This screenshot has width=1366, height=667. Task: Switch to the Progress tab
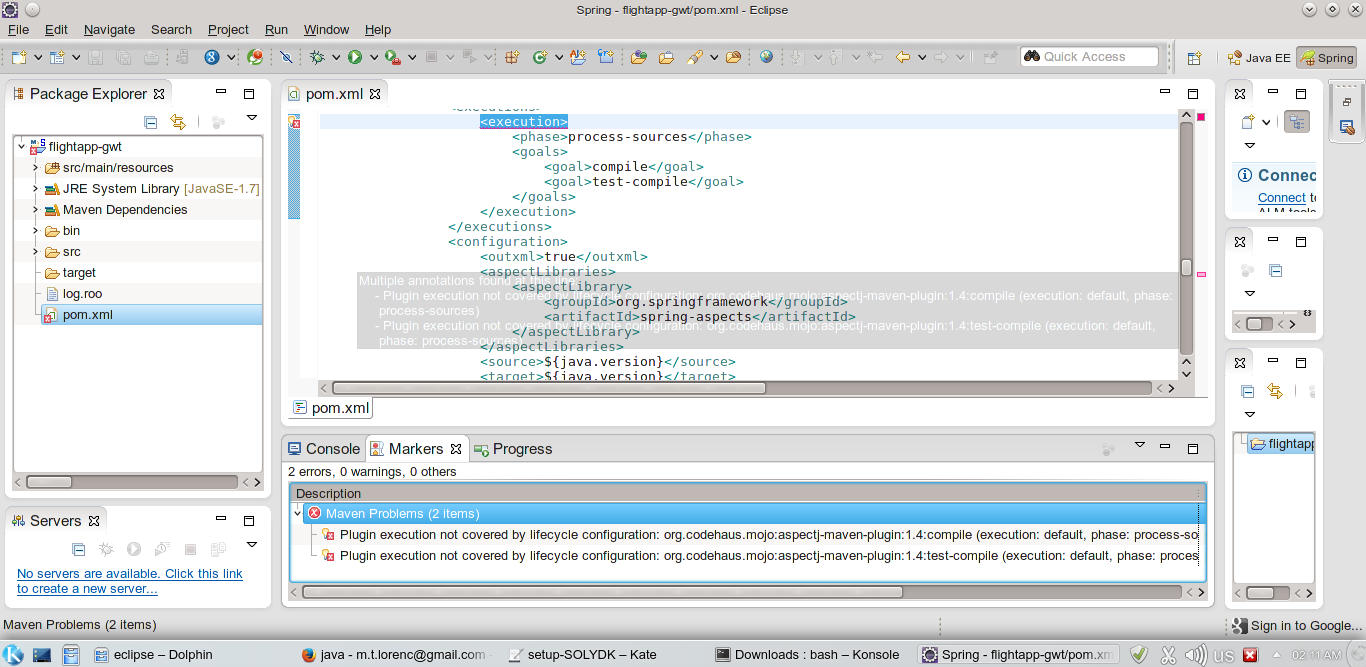tap(512, 449)
